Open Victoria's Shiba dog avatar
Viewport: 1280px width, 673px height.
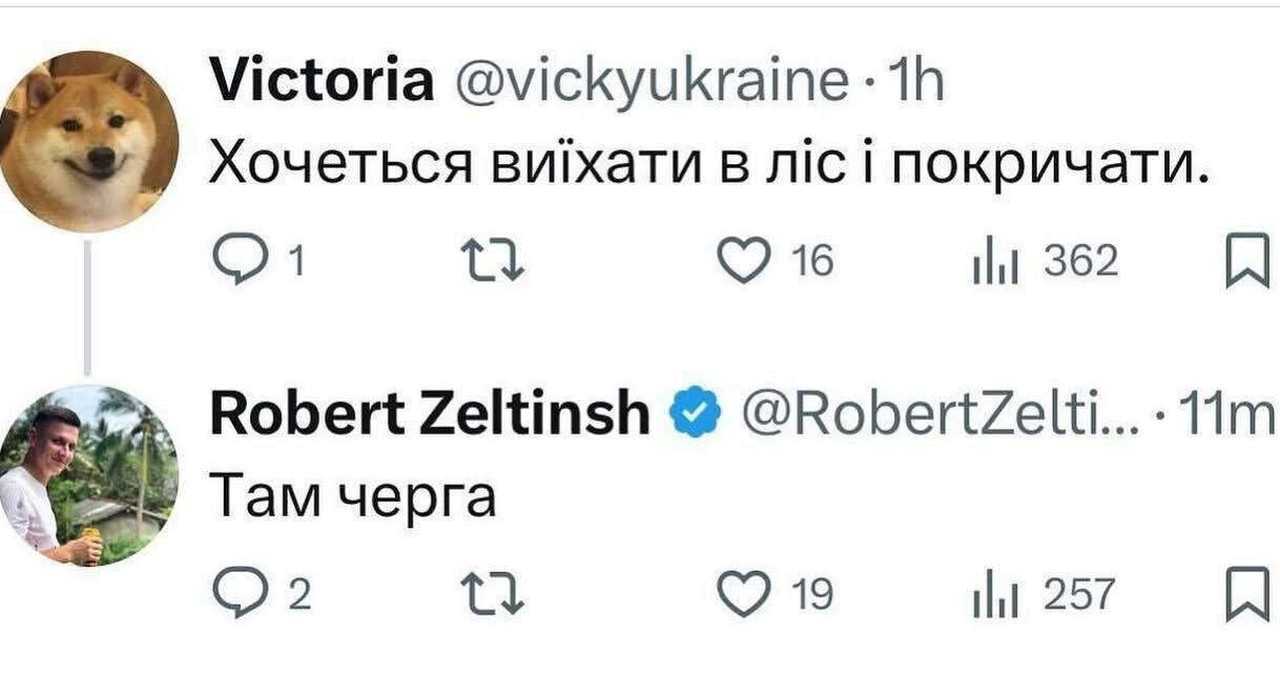89,140
